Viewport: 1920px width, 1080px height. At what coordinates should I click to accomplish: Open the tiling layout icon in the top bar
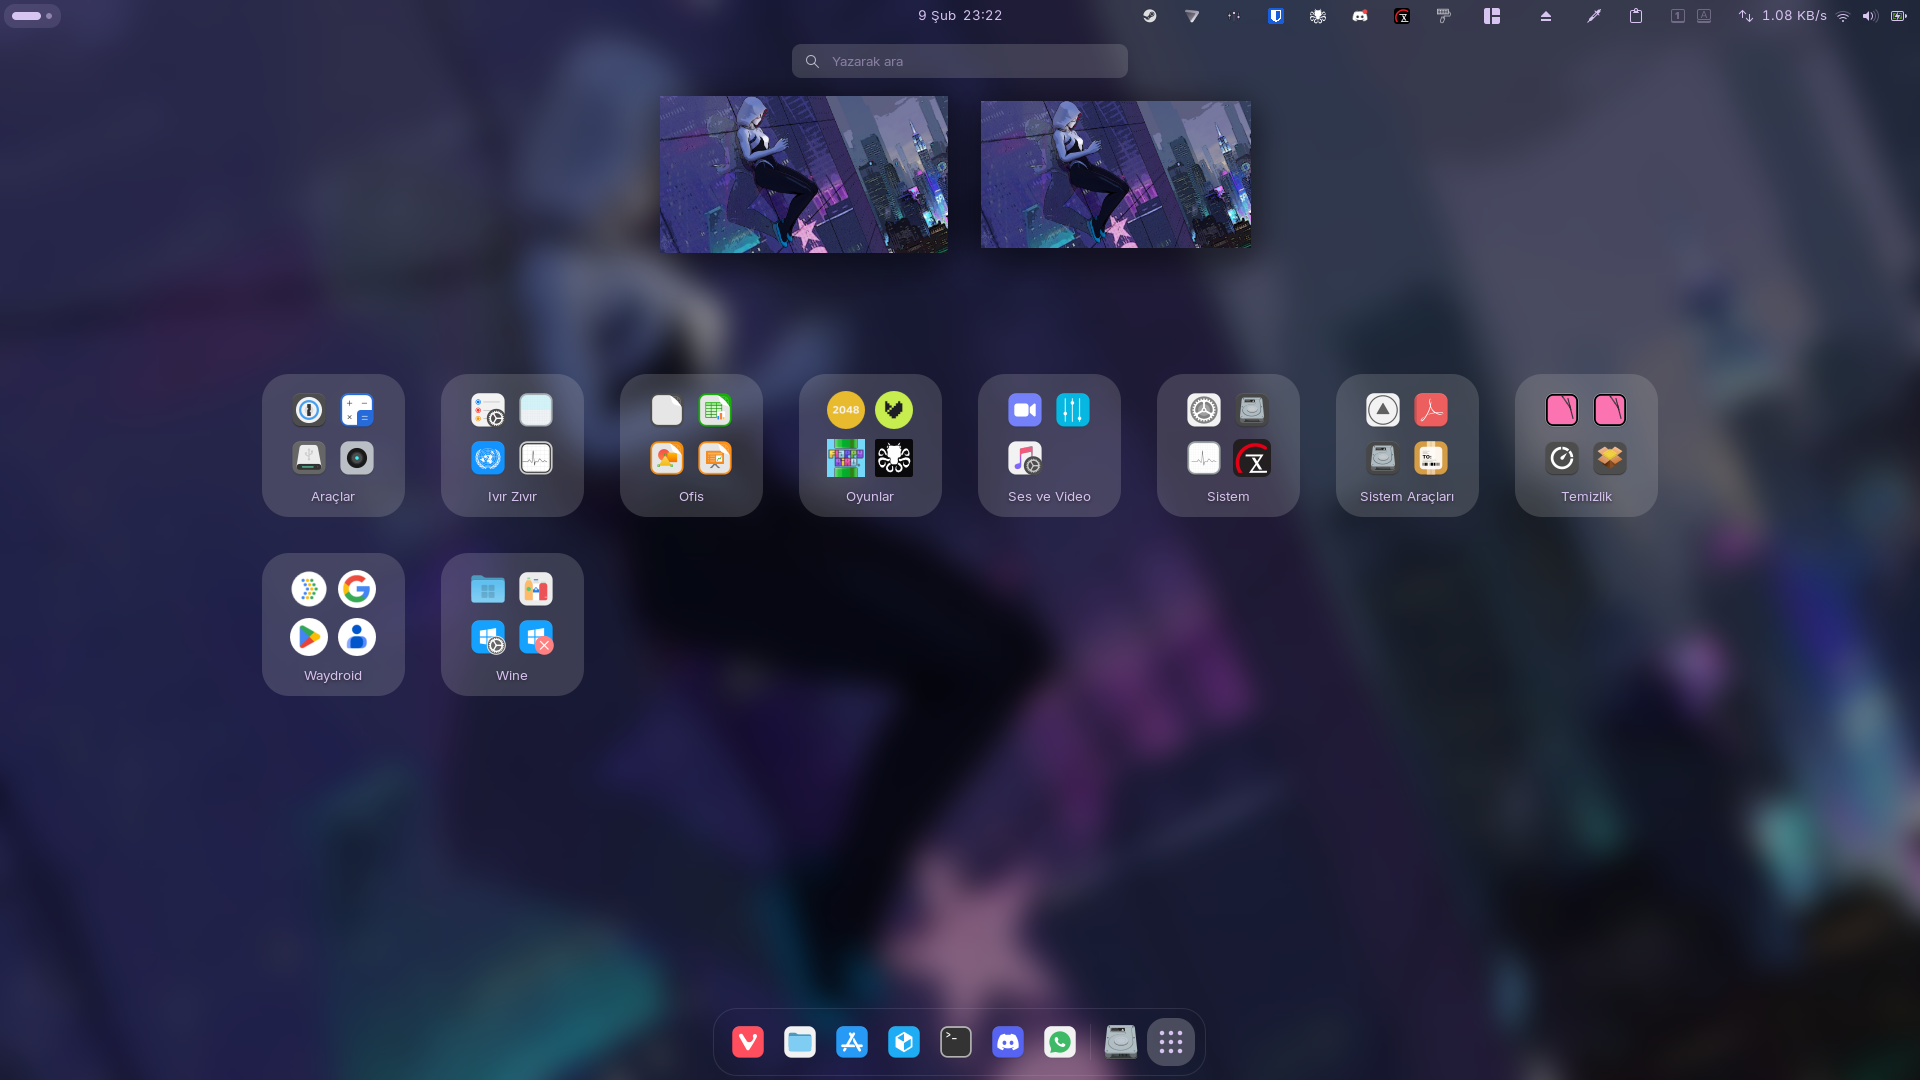(x=1492, y=16)
